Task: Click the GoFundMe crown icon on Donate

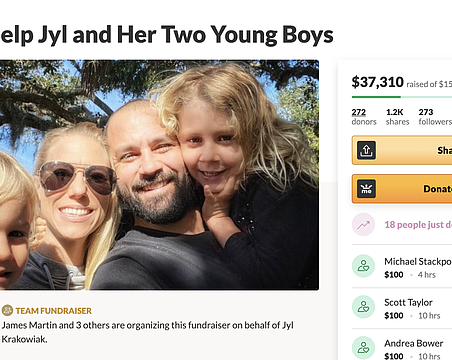Action: tap(367, 189)
